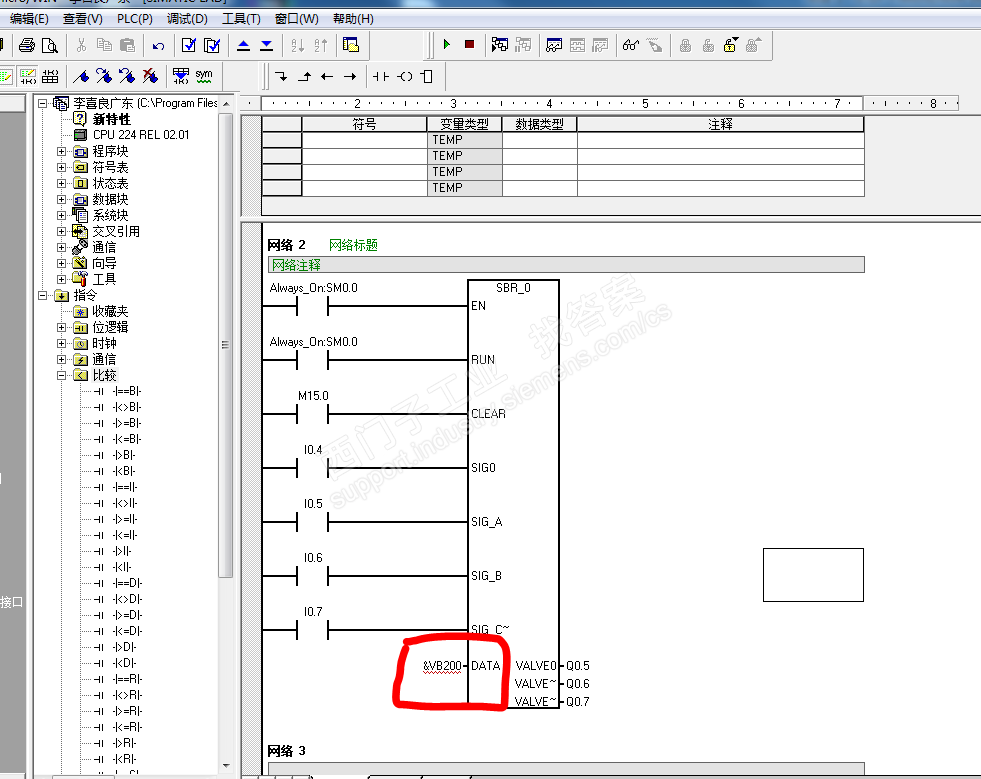Open the 工具(T) menu
Viewport: 981px width, 779px height.
coord(241,19)
